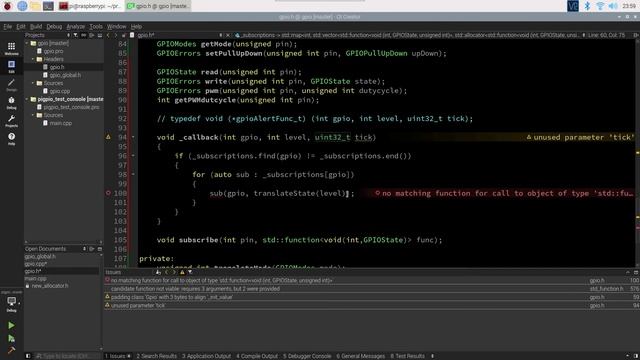Split the Projects side panel
The height and width of the screenshot is (360, 640).
point(91,36)
